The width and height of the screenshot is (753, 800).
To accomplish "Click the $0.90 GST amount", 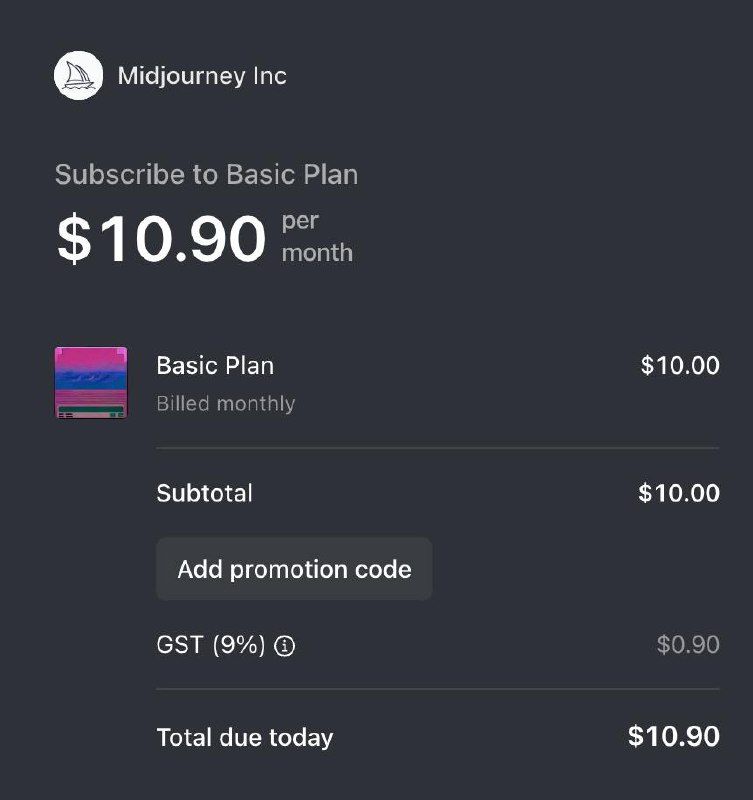I will tap(688, 645).
